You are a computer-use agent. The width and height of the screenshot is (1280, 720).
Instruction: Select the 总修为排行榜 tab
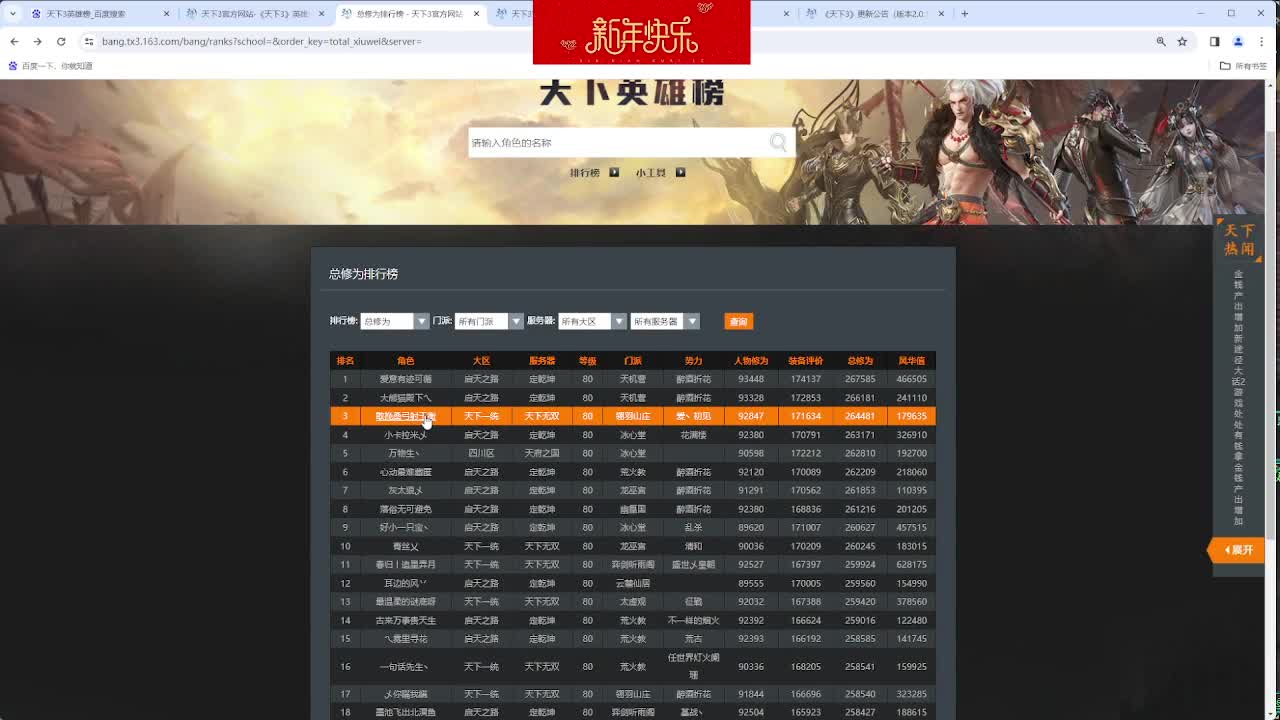pyautogui.click(x=410, y=14)
